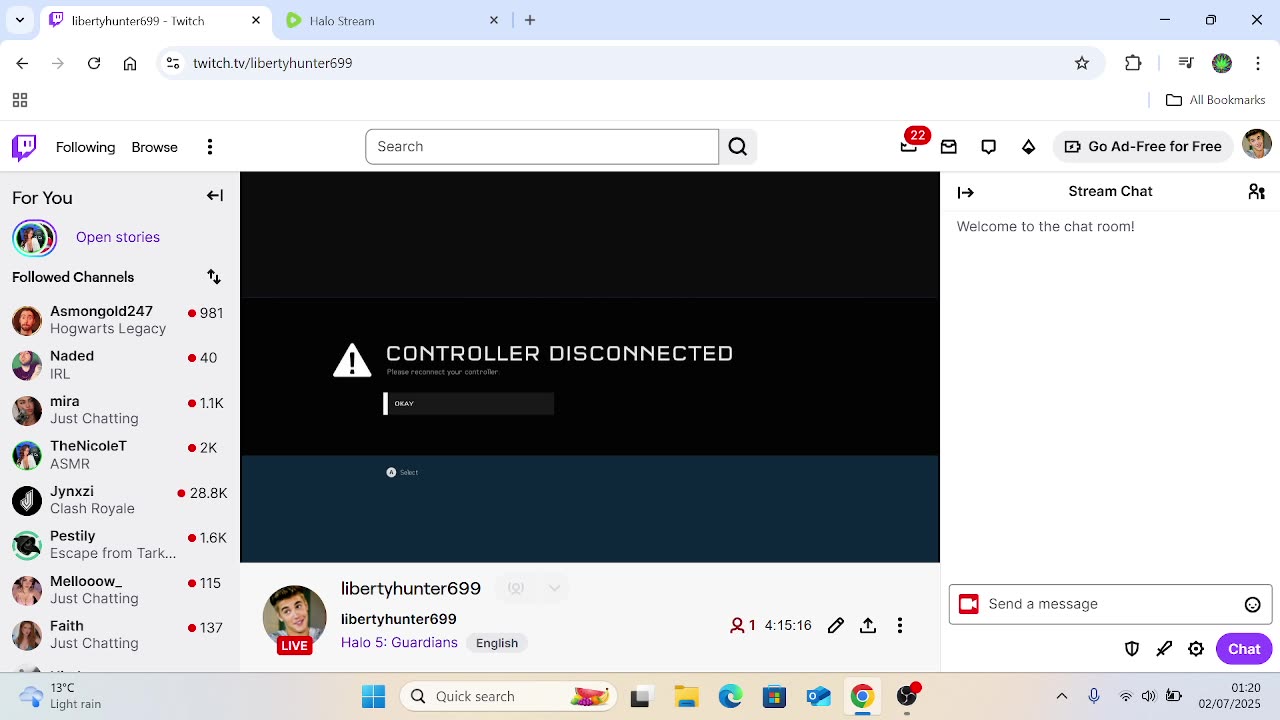This screenshot has width=1280, height=720.
Task: Open the user avatar menu in Twitch header
Action: tap(1257, 144)
